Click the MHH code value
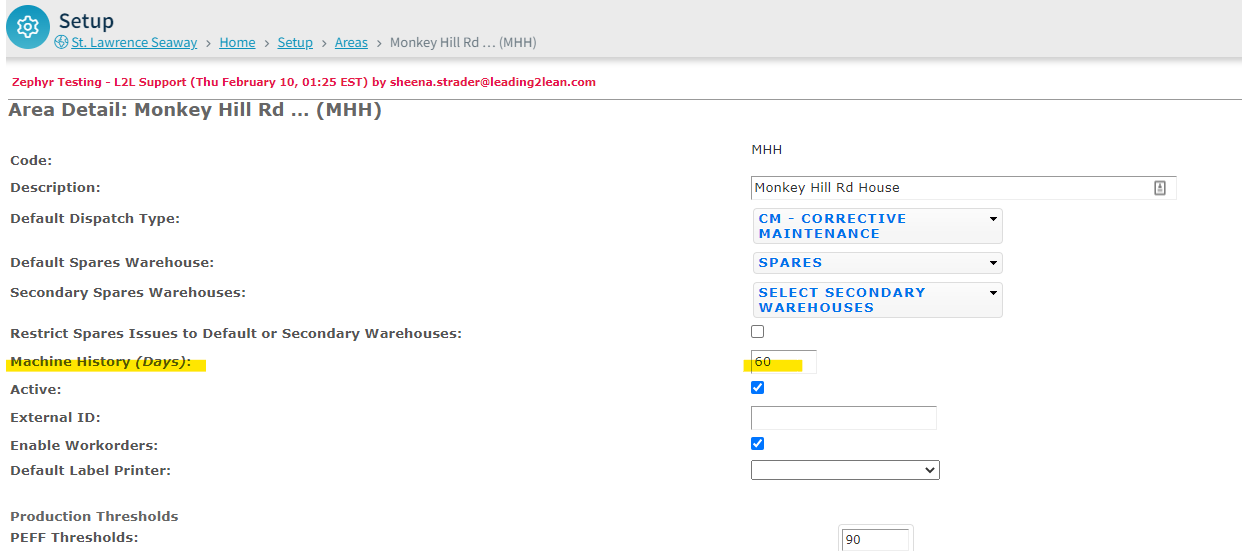Viewport: 1242px width, 551px height. (x=767, y=150)
